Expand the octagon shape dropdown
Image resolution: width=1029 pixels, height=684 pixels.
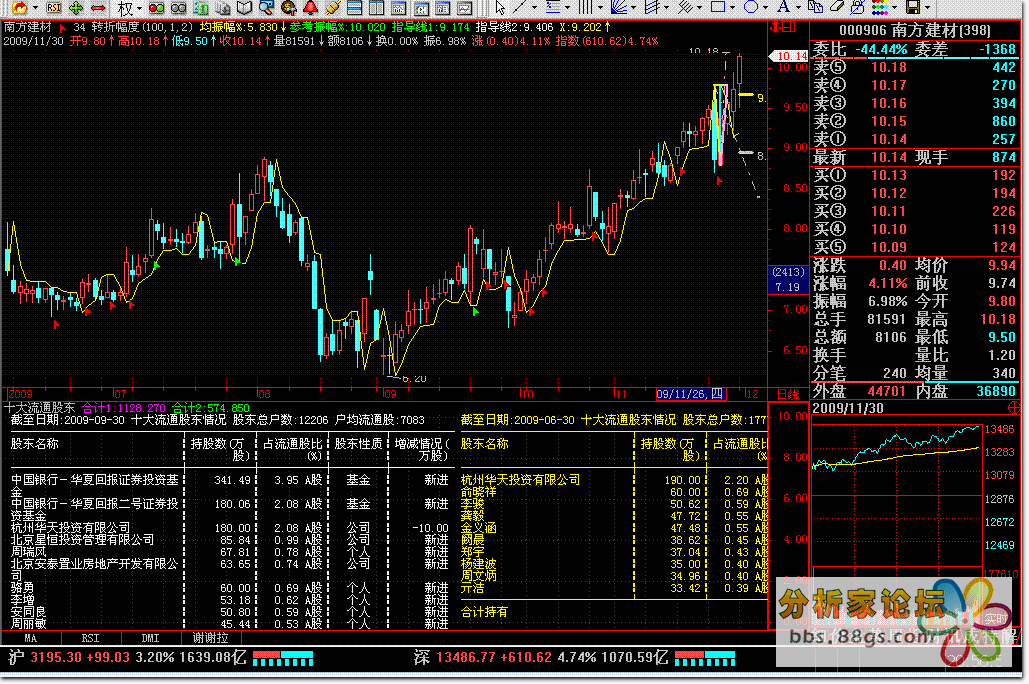coord(765,7)
